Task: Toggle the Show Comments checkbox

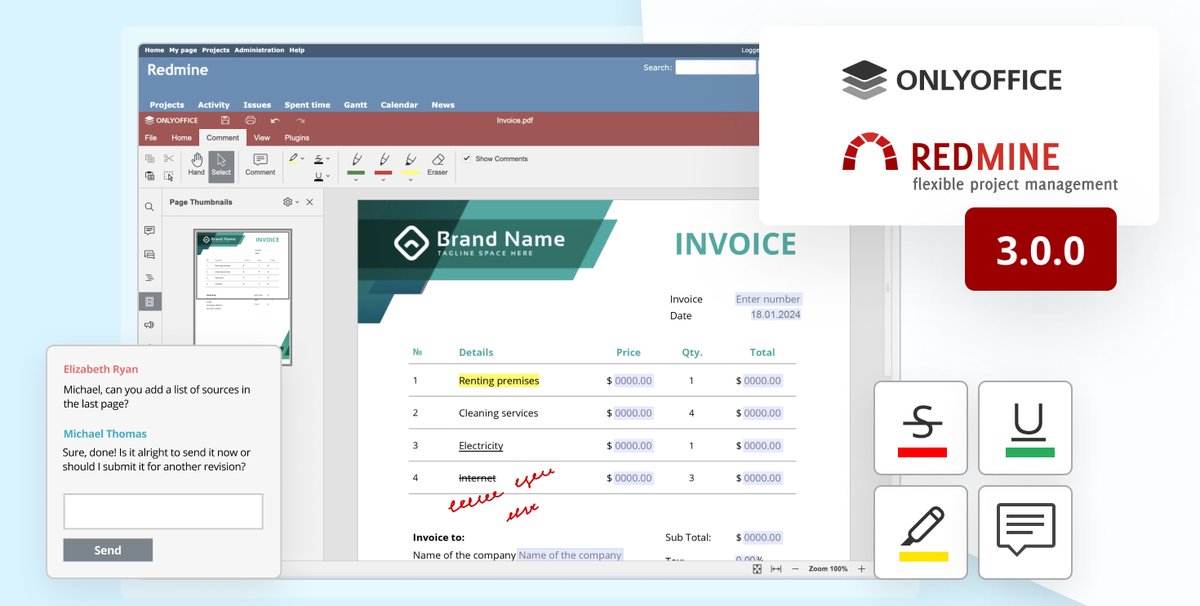Action: [466, 158]
